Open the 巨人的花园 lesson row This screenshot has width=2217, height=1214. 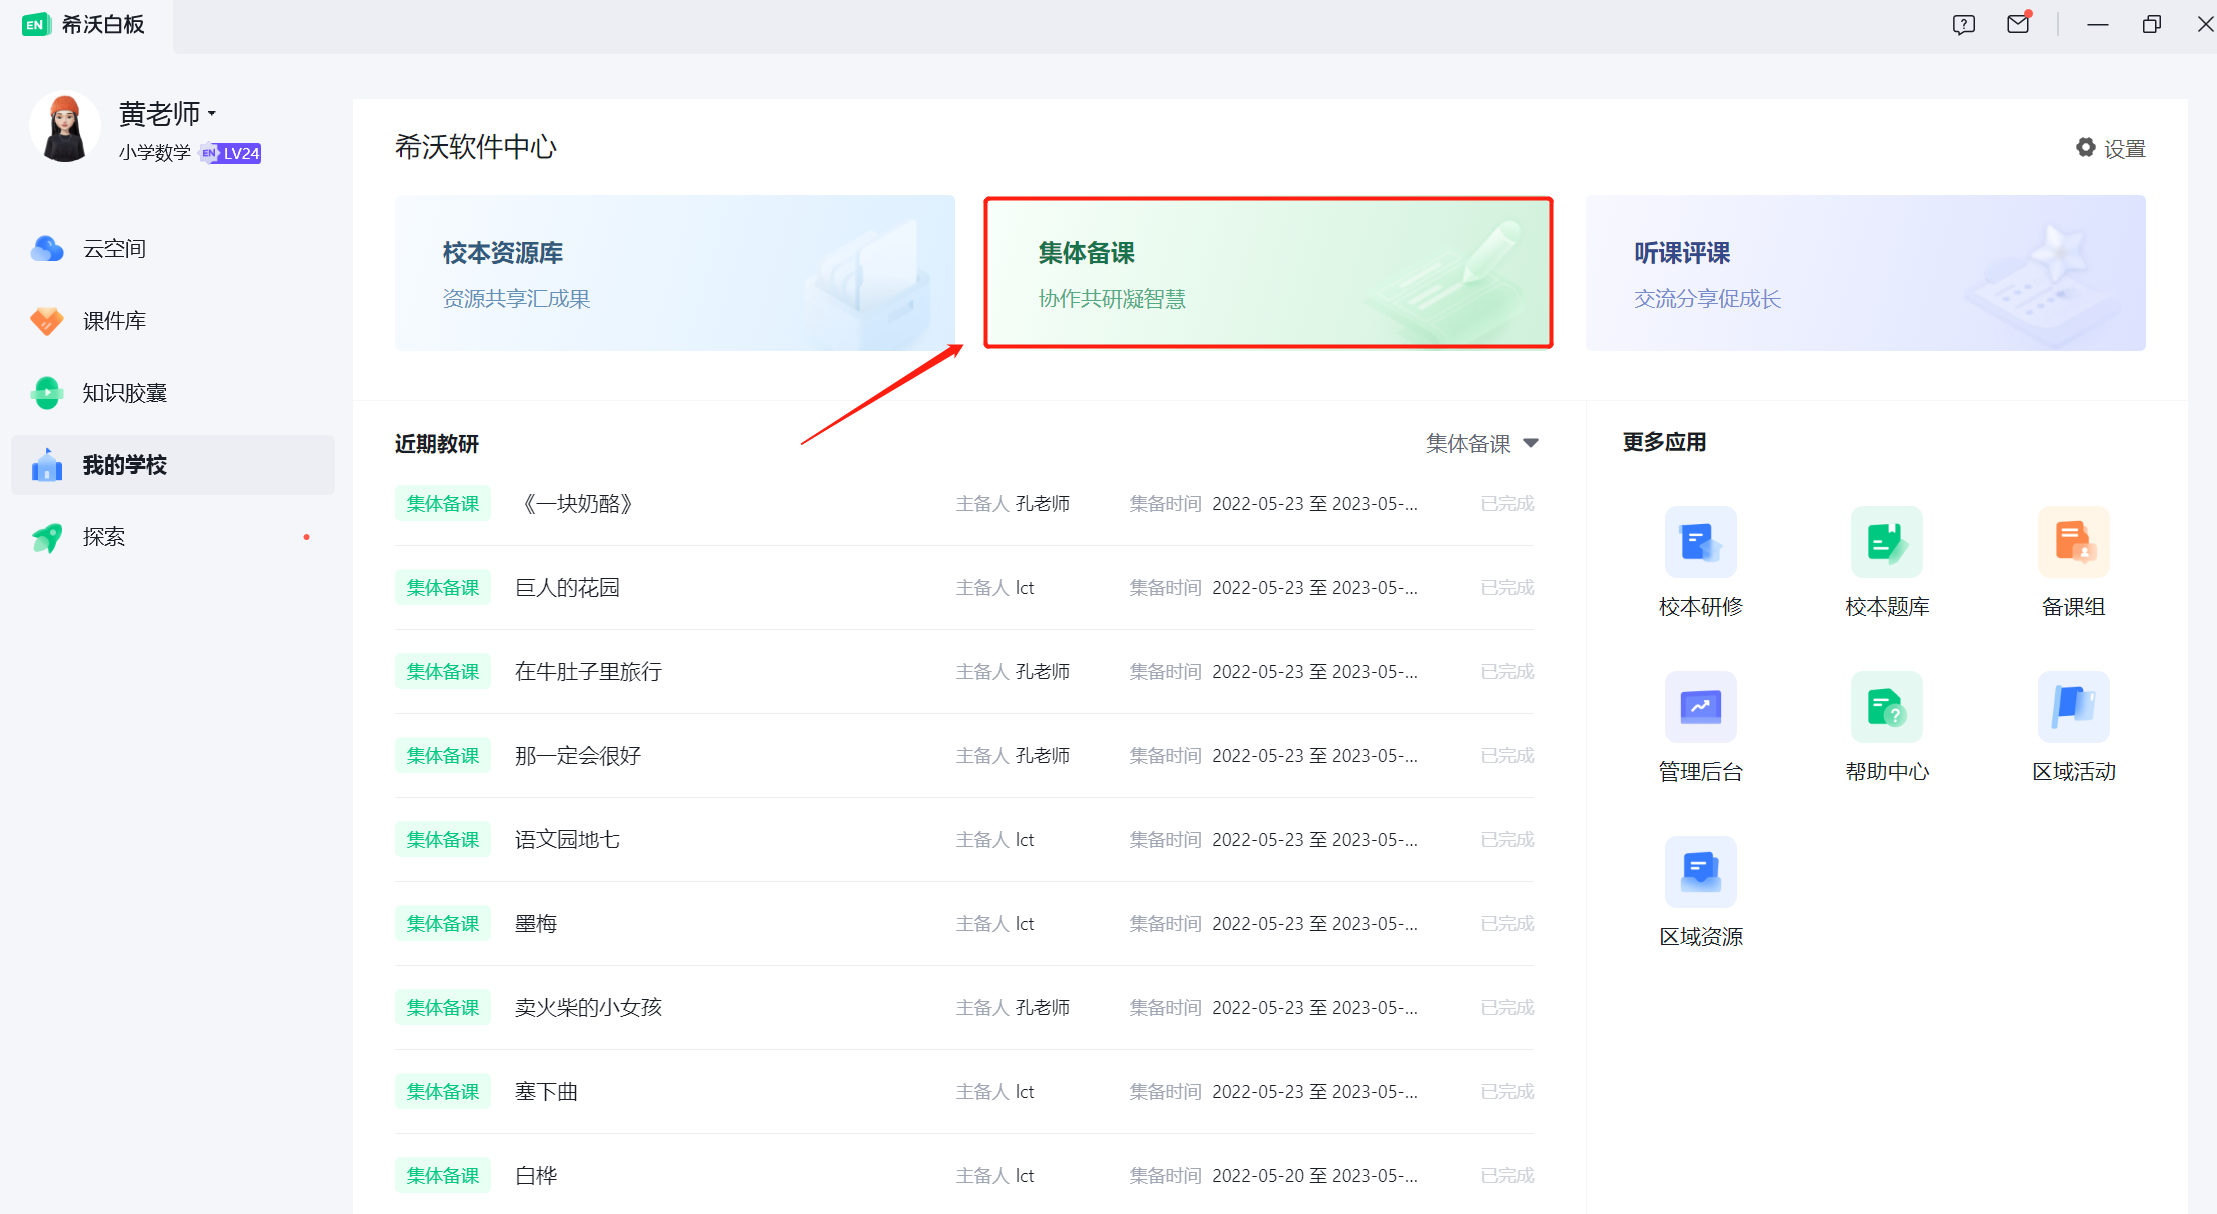pyautogui.click(x=965, y=588)
